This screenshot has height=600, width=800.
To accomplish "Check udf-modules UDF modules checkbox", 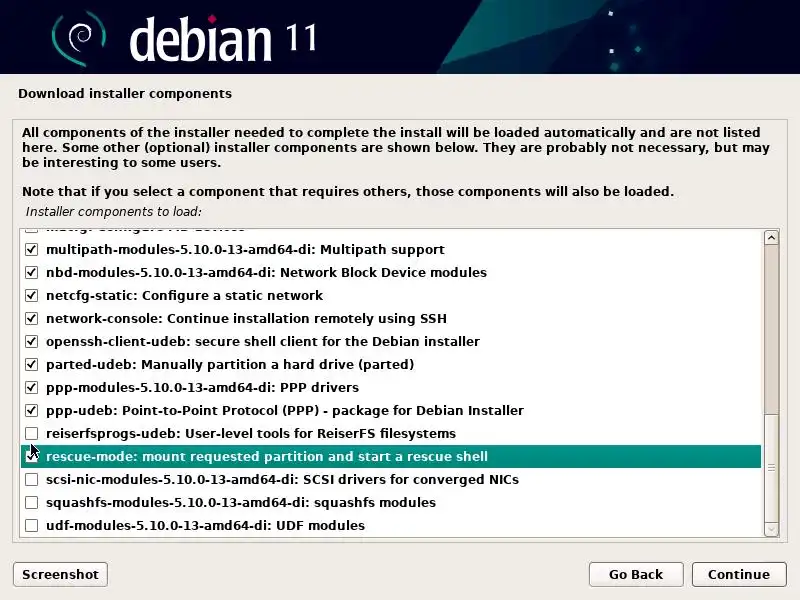I will [32, 526].
